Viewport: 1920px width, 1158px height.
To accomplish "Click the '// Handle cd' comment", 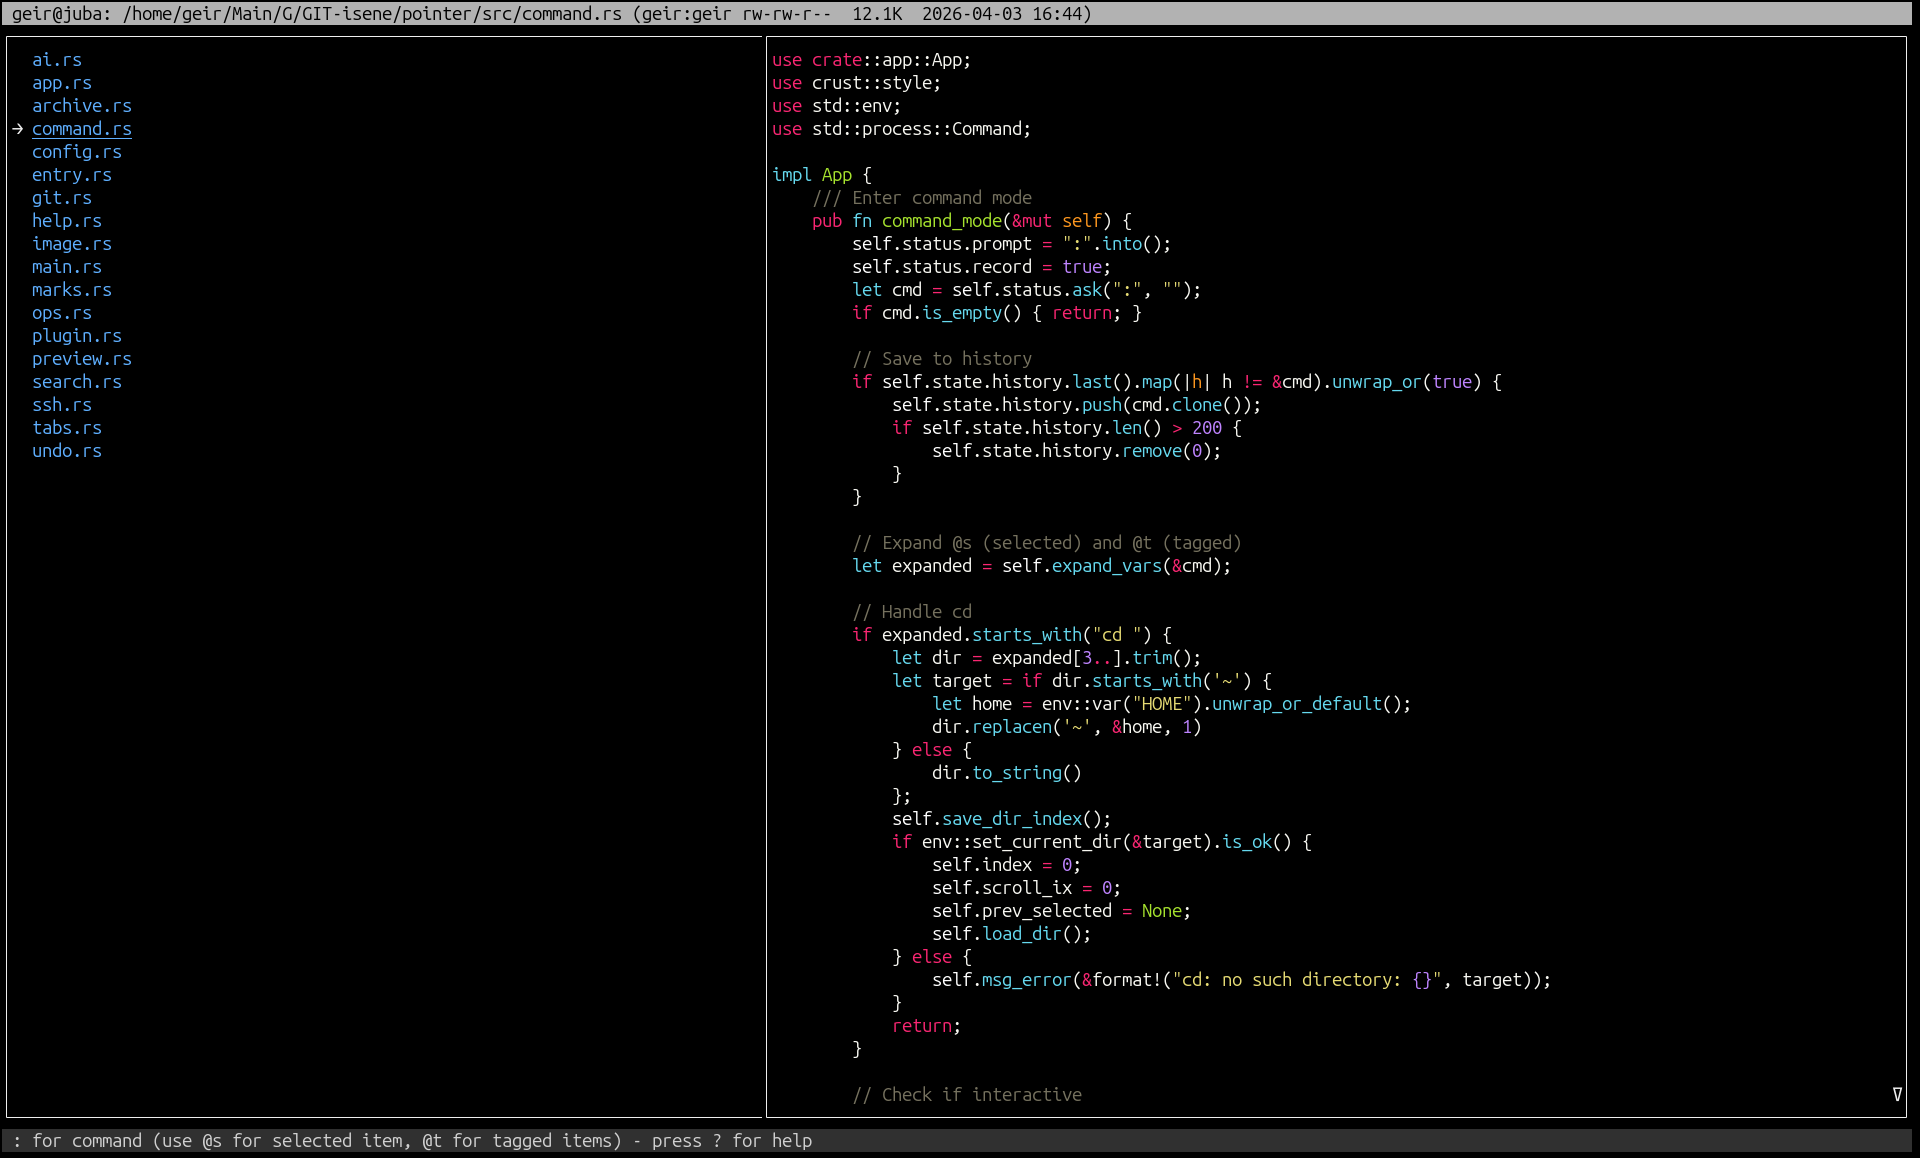I will pos(912,612).
